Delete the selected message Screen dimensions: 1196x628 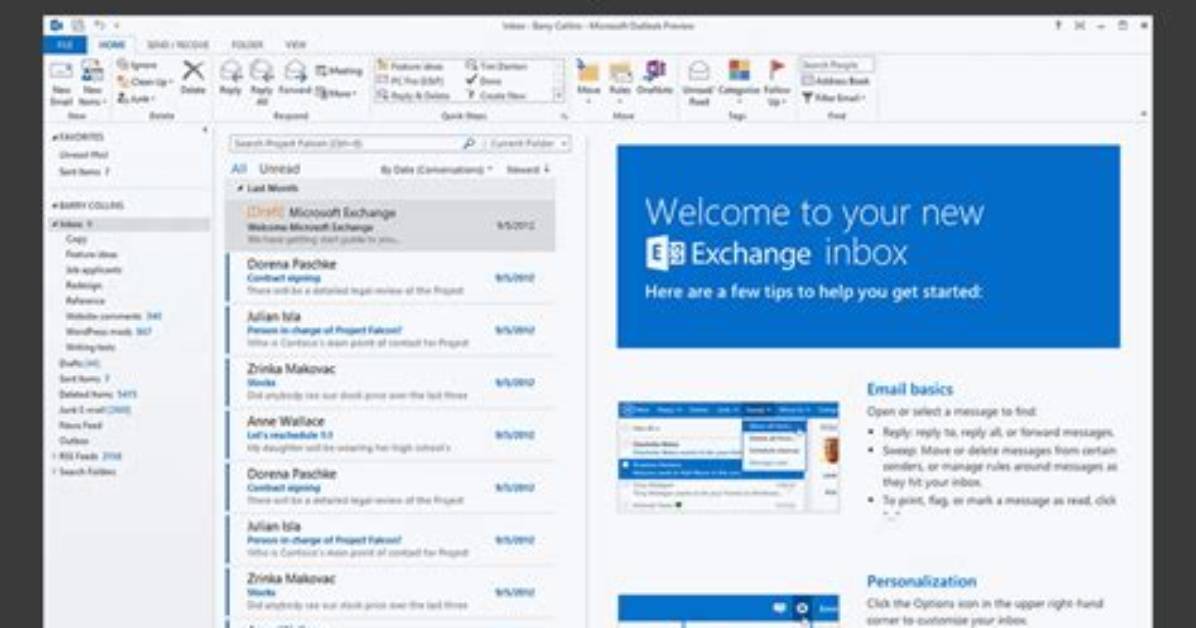[x=193, y=78]
